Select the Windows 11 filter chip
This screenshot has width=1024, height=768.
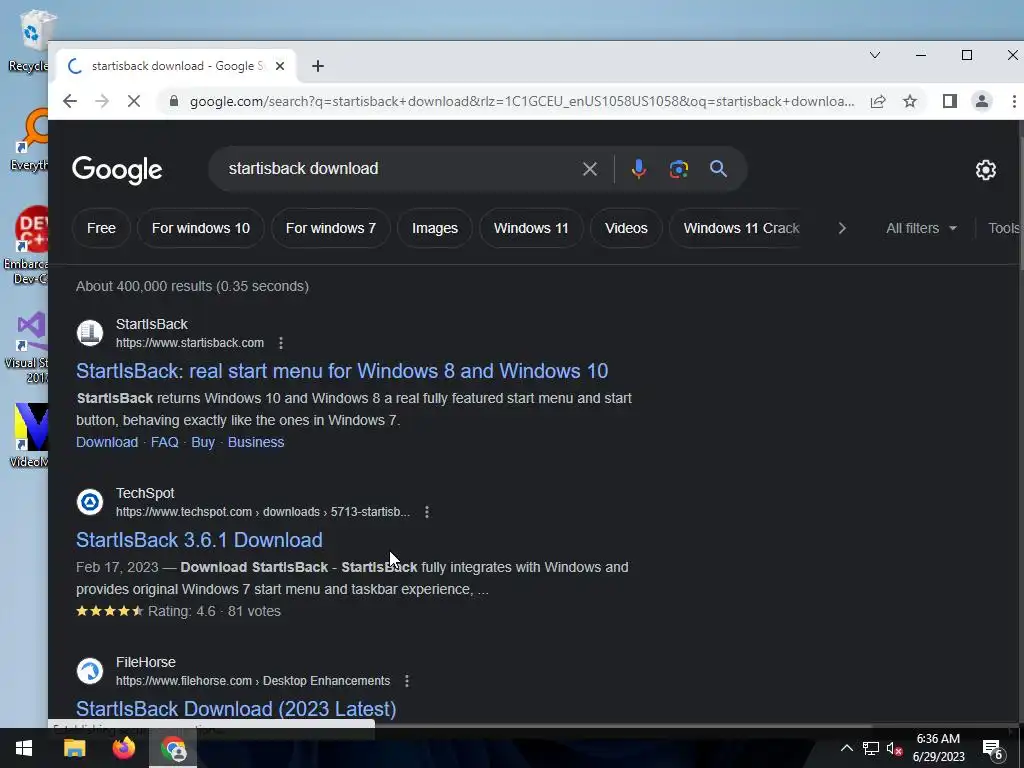[x=531, y=228]
